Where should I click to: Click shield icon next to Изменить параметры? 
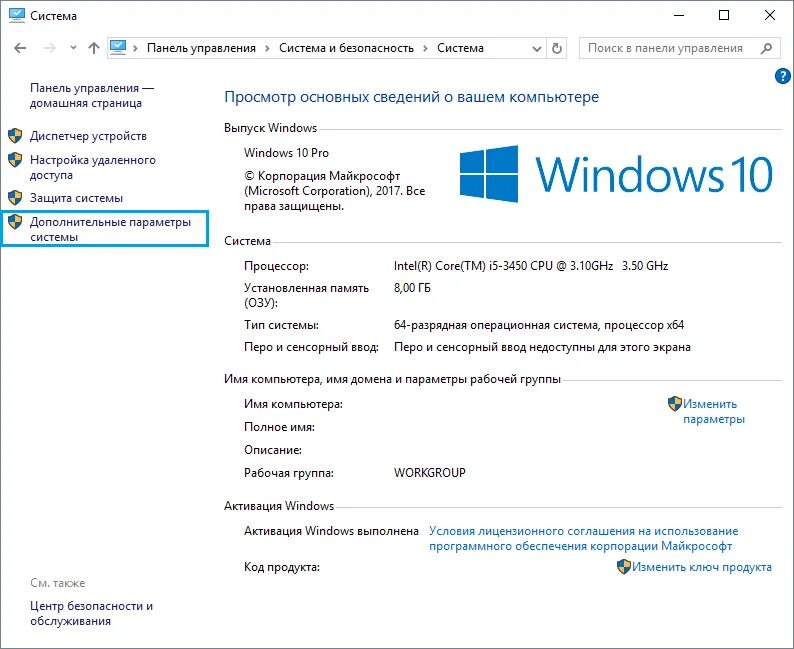[x=674, y=403]
